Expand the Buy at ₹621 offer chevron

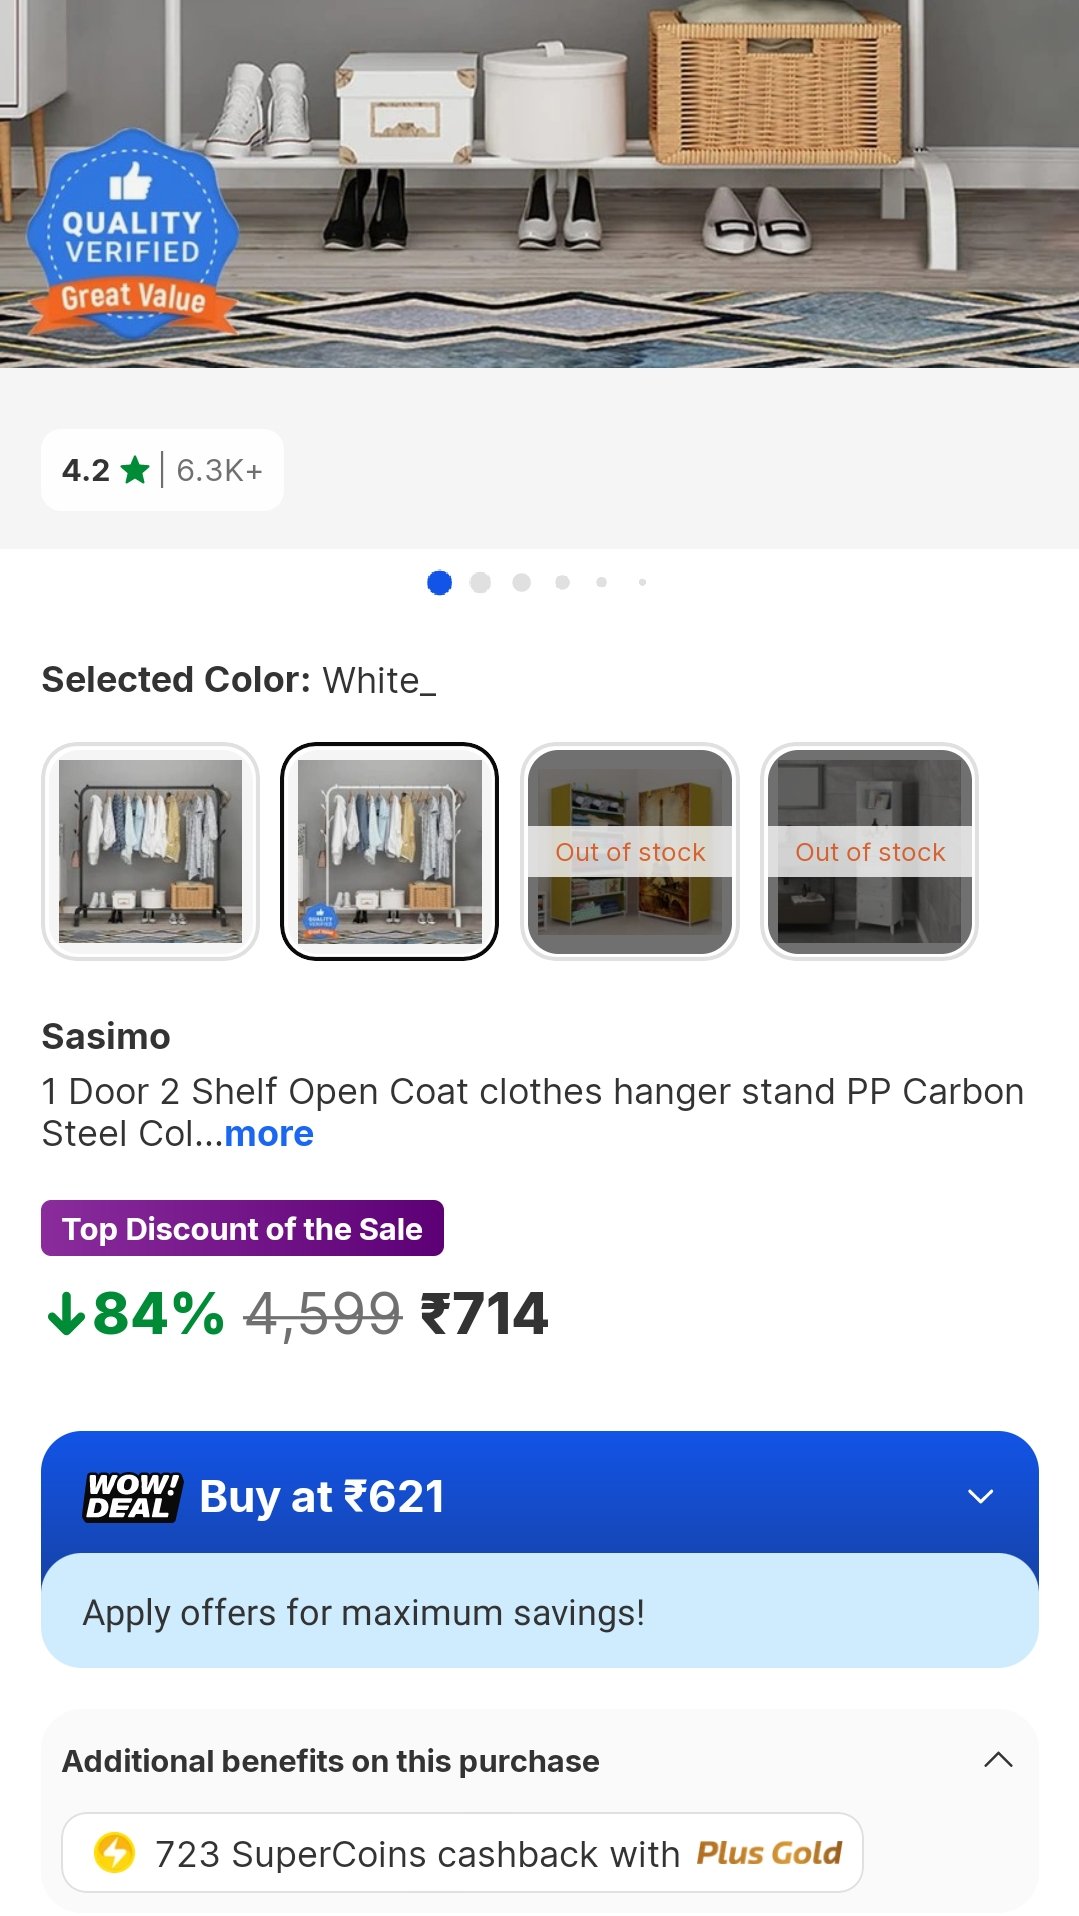pyautogui.click(x=981, y=1497)
